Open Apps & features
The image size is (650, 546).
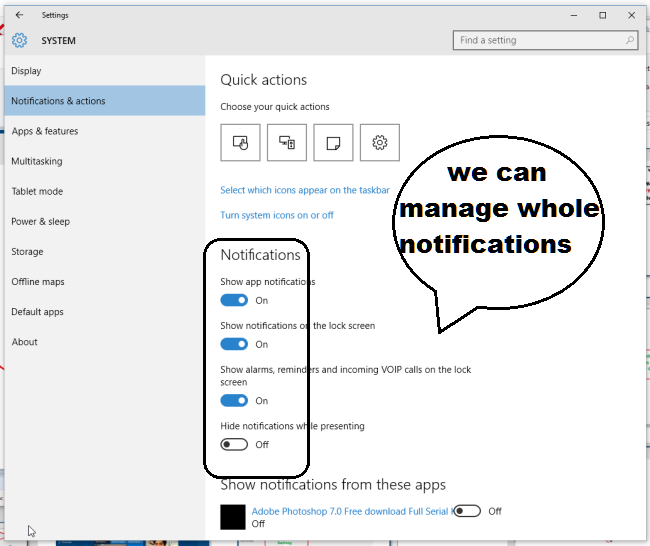(105, 131)
